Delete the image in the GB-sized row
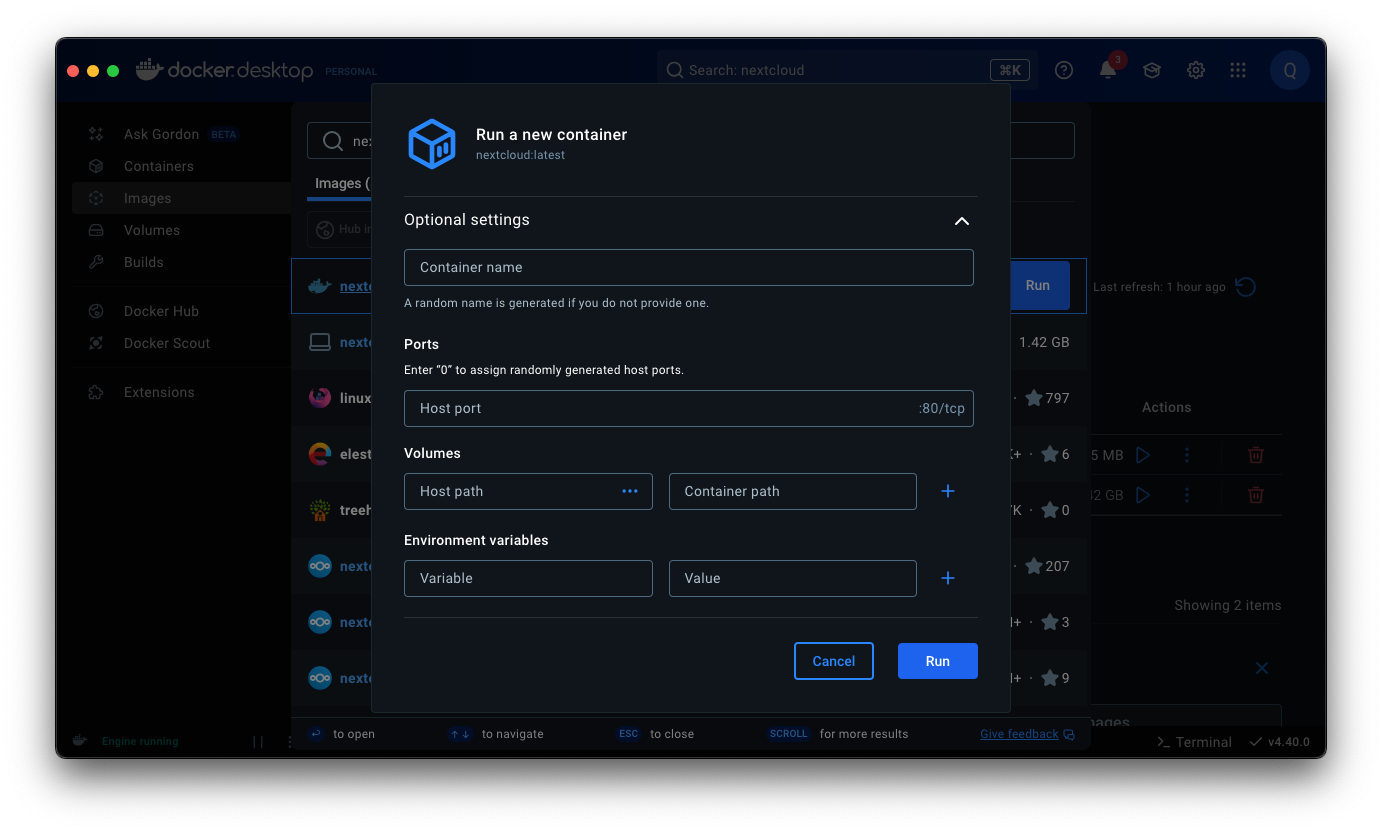The width and height of the screenshot is (1382, 832). tap(1256, 495)
